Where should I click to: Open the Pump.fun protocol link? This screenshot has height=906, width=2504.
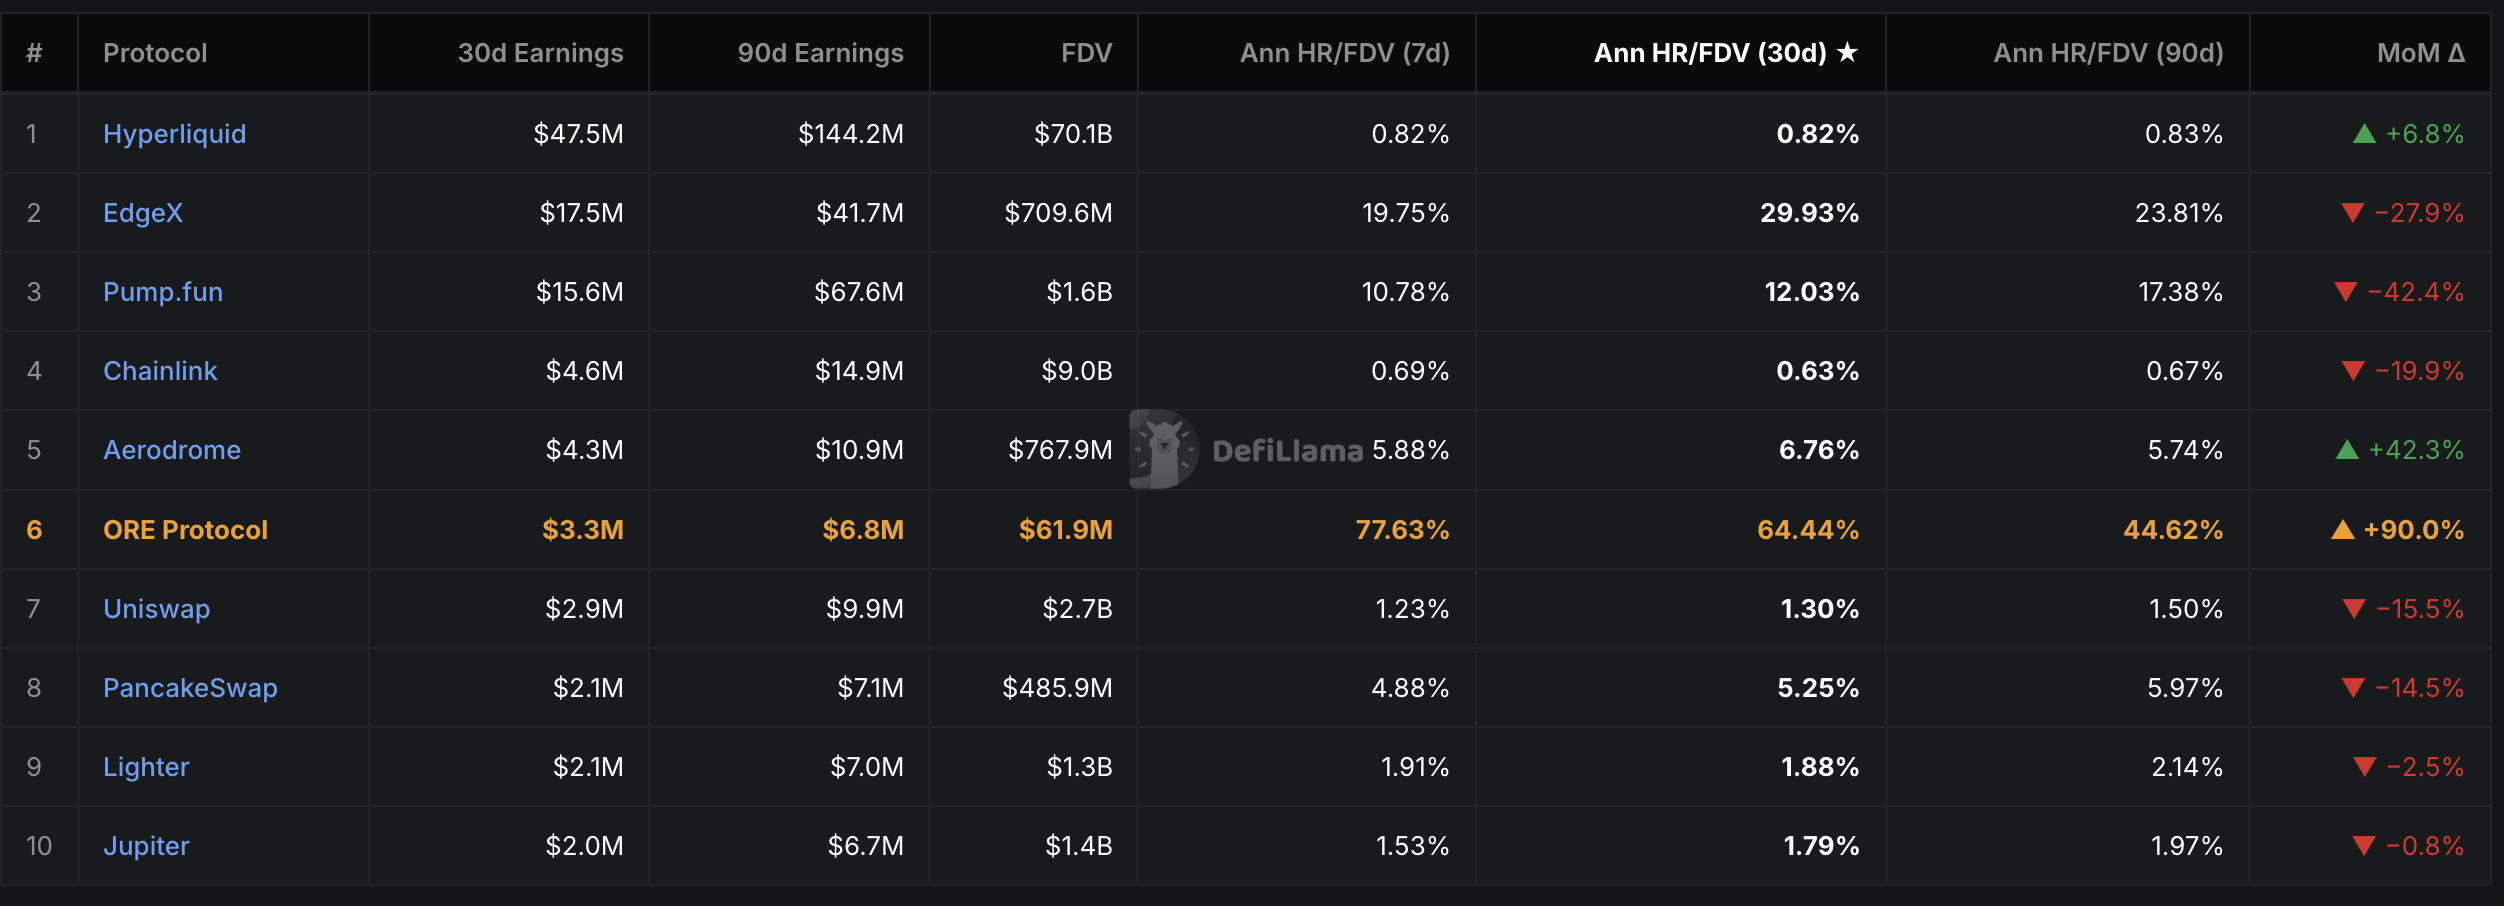pyautogui.click(x=163, y=292)
